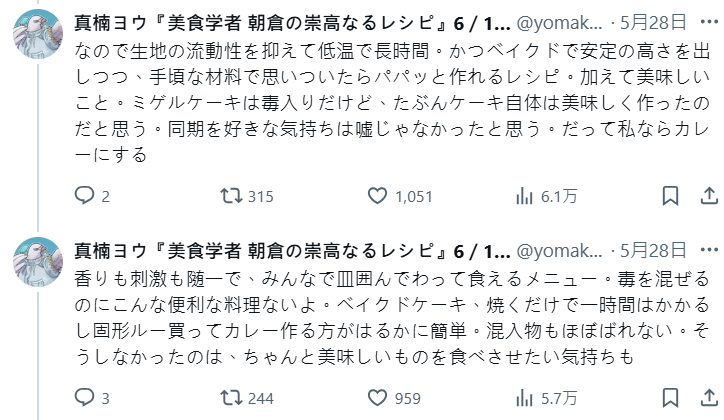
Task: Reply to the first tweet with 2 replies
Action: click(85, 197)
